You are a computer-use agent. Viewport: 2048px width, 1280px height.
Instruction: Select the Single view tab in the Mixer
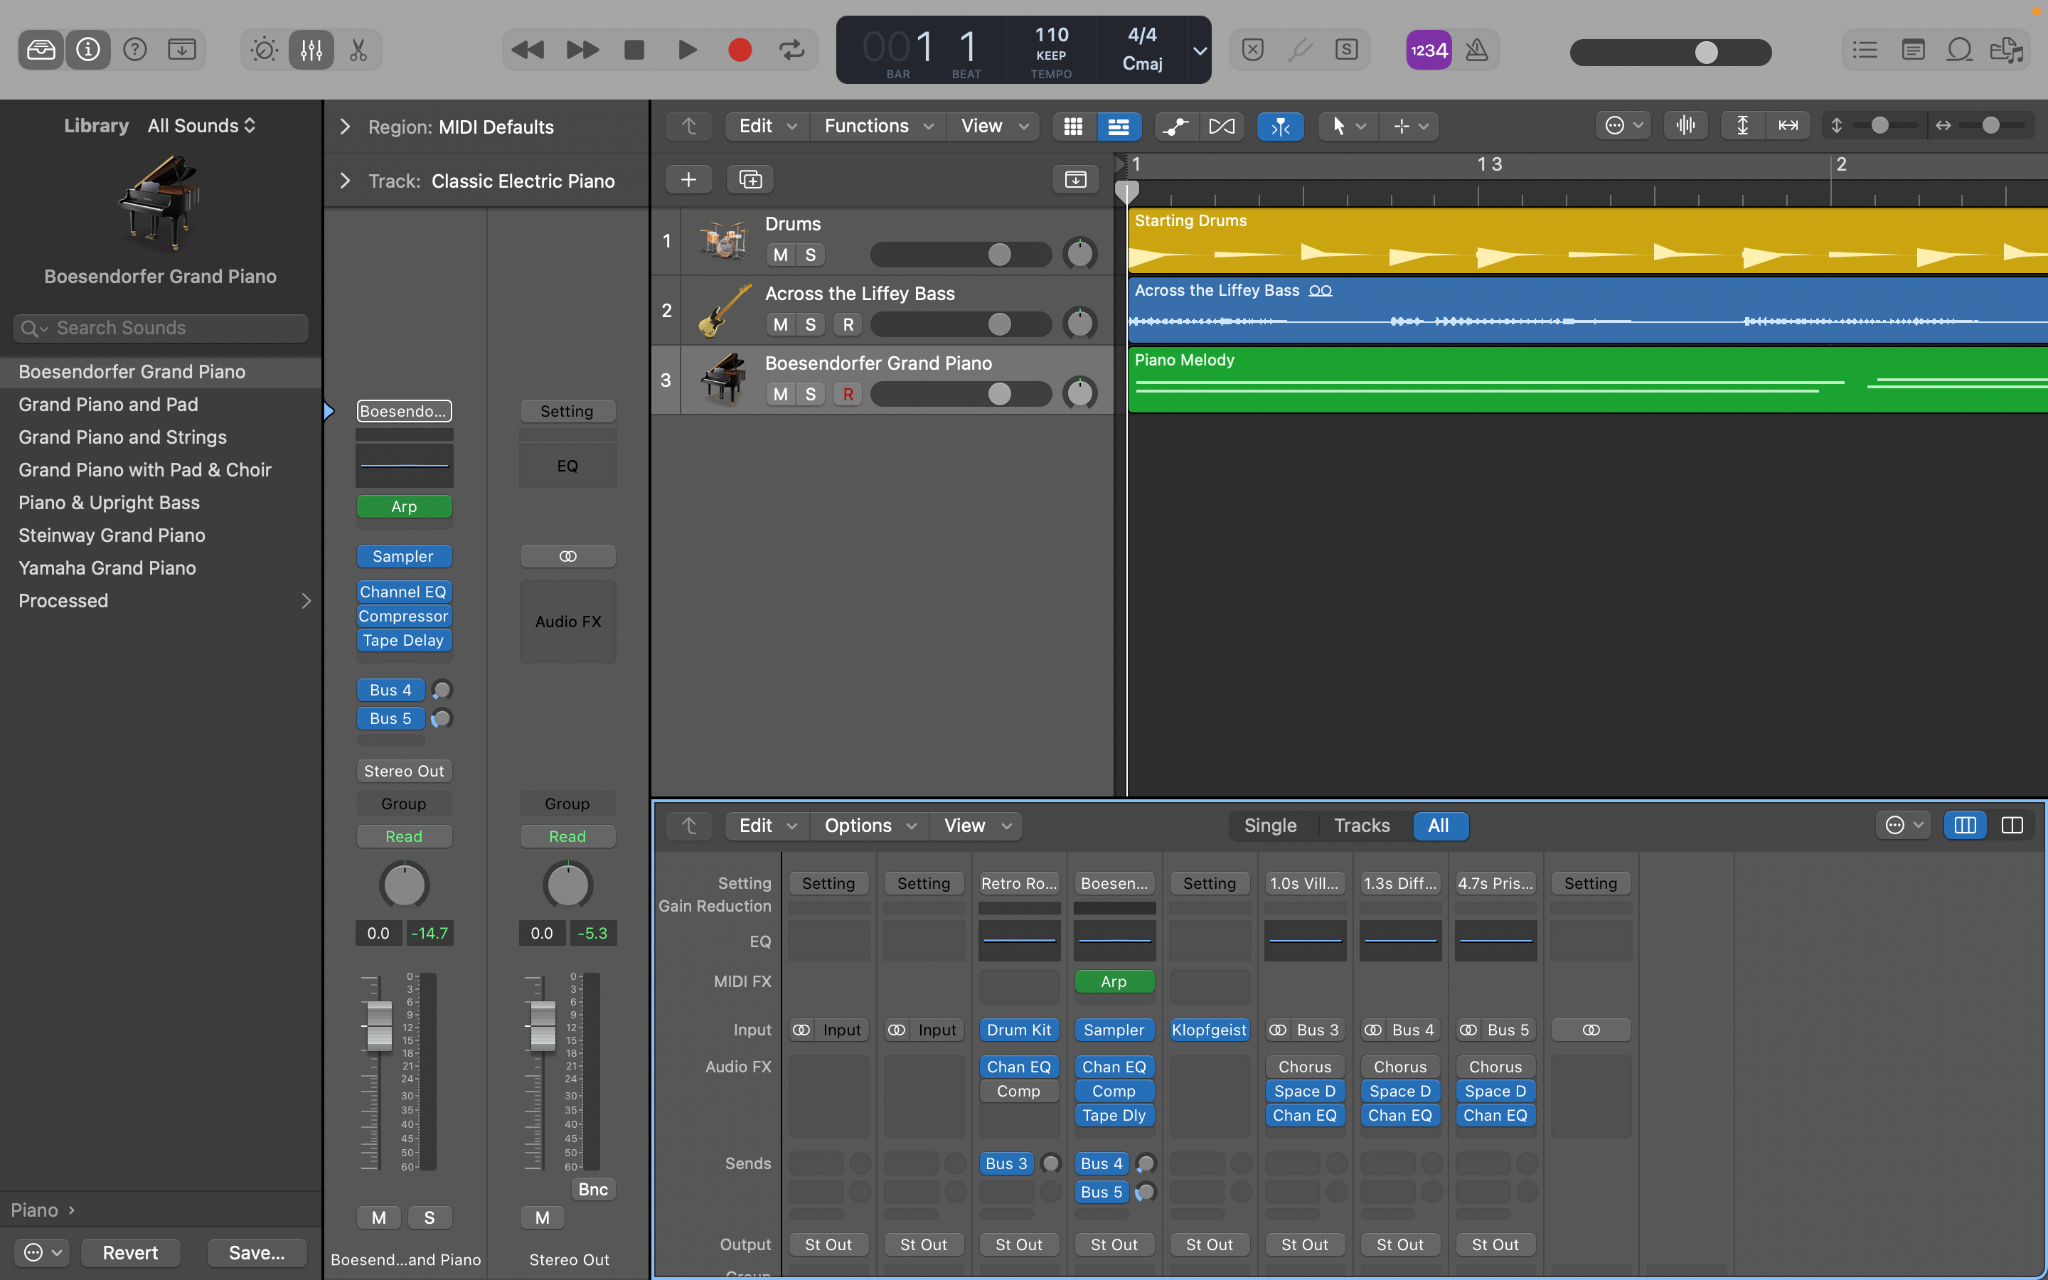(x=1270, y=826)
